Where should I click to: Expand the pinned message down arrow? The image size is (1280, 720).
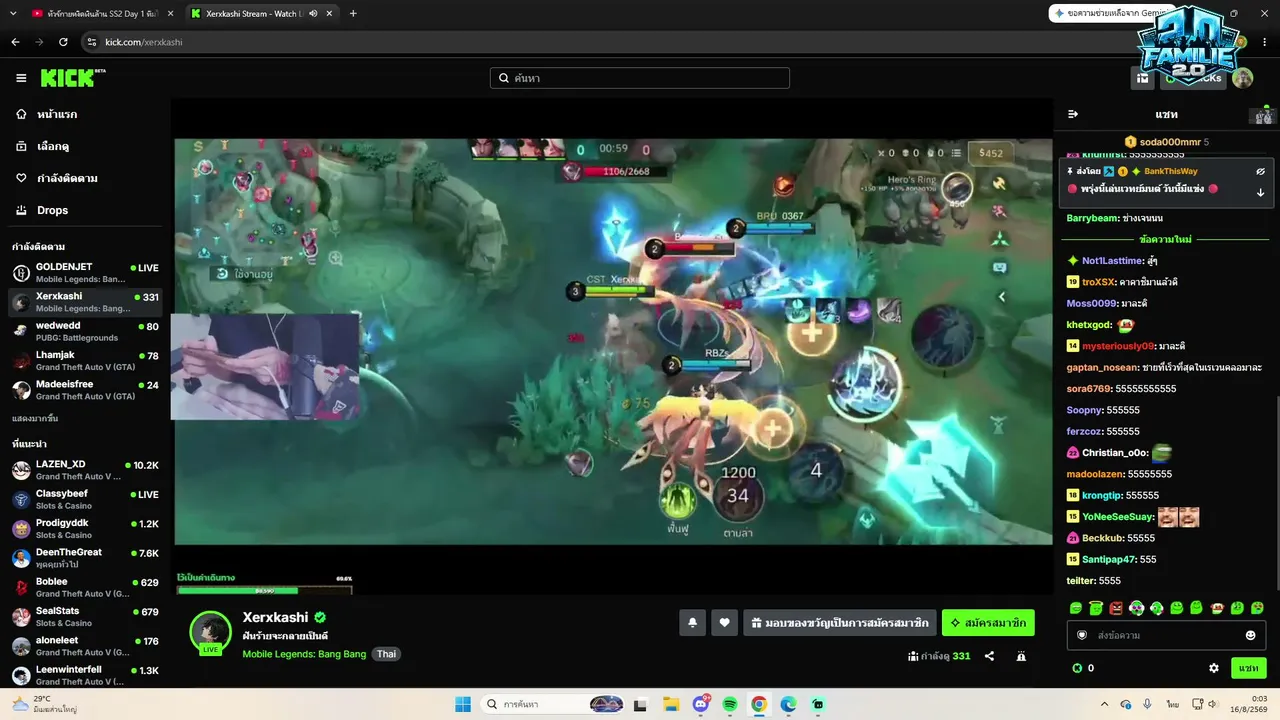point(1261,192)
